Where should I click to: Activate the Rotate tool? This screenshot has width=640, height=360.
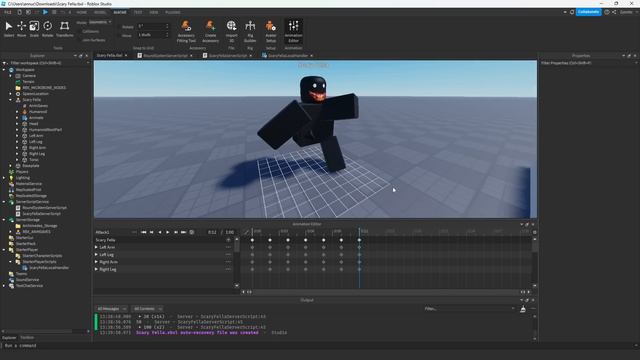click(47, 29)
